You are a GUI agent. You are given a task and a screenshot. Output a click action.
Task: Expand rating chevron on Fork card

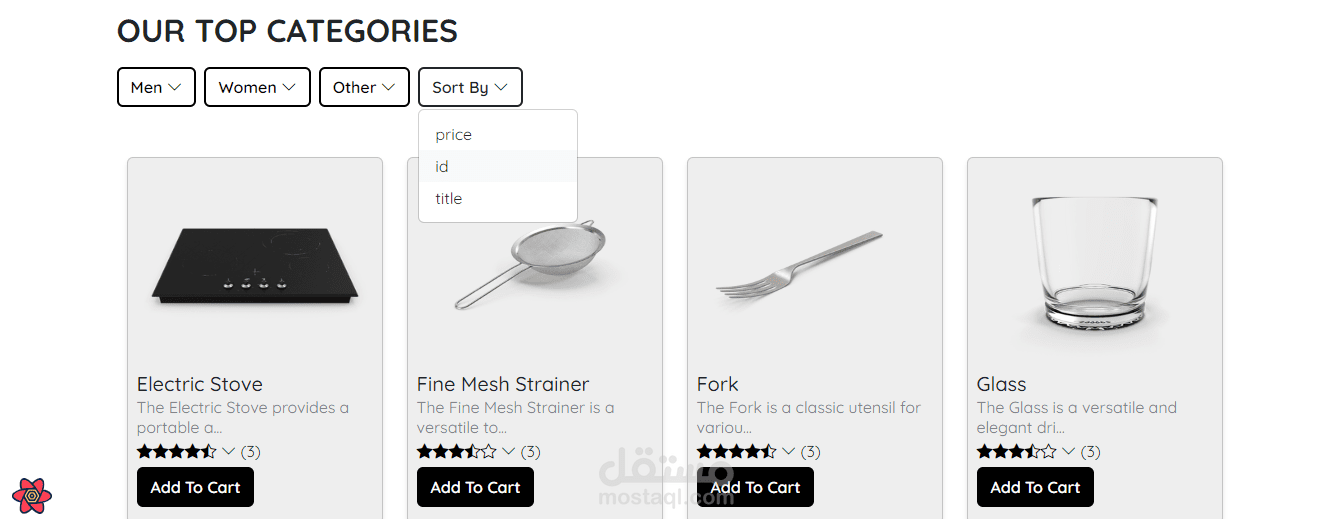tap(788, 452)
